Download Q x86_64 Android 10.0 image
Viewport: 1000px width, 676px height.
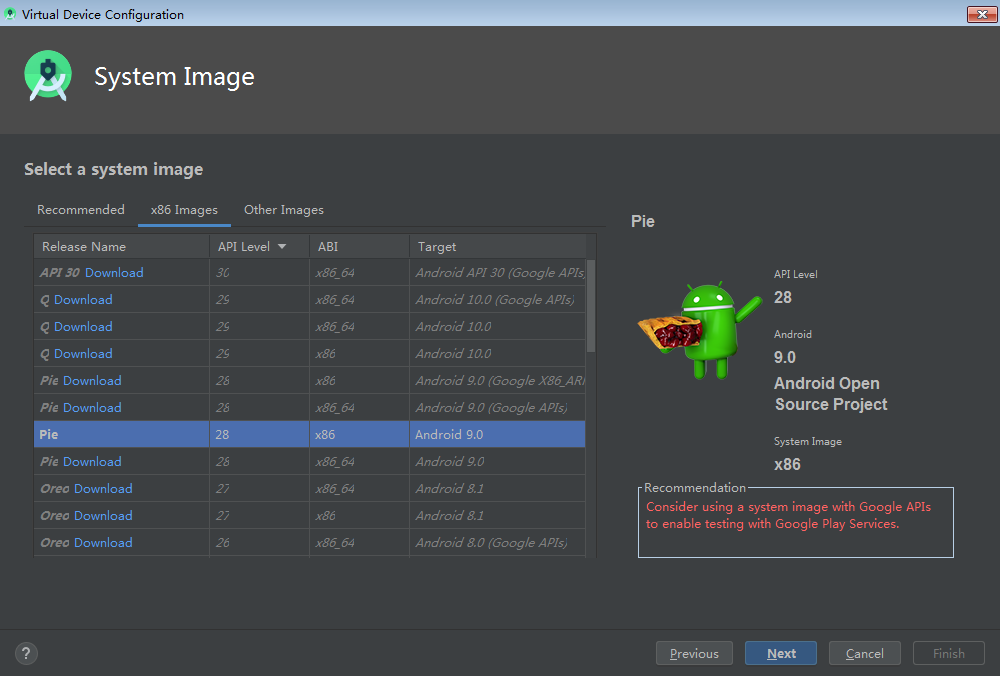pyautogui.click(x=83, y=327)
